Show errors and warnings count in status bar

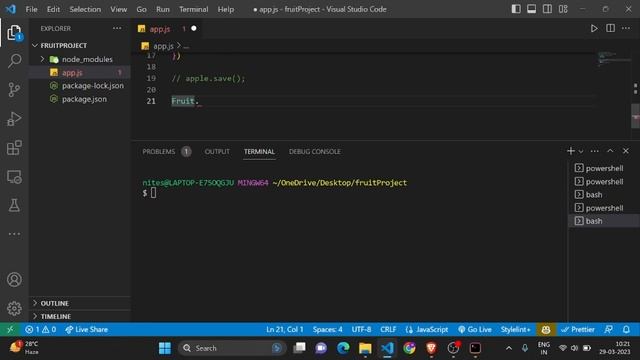(40, 329)
